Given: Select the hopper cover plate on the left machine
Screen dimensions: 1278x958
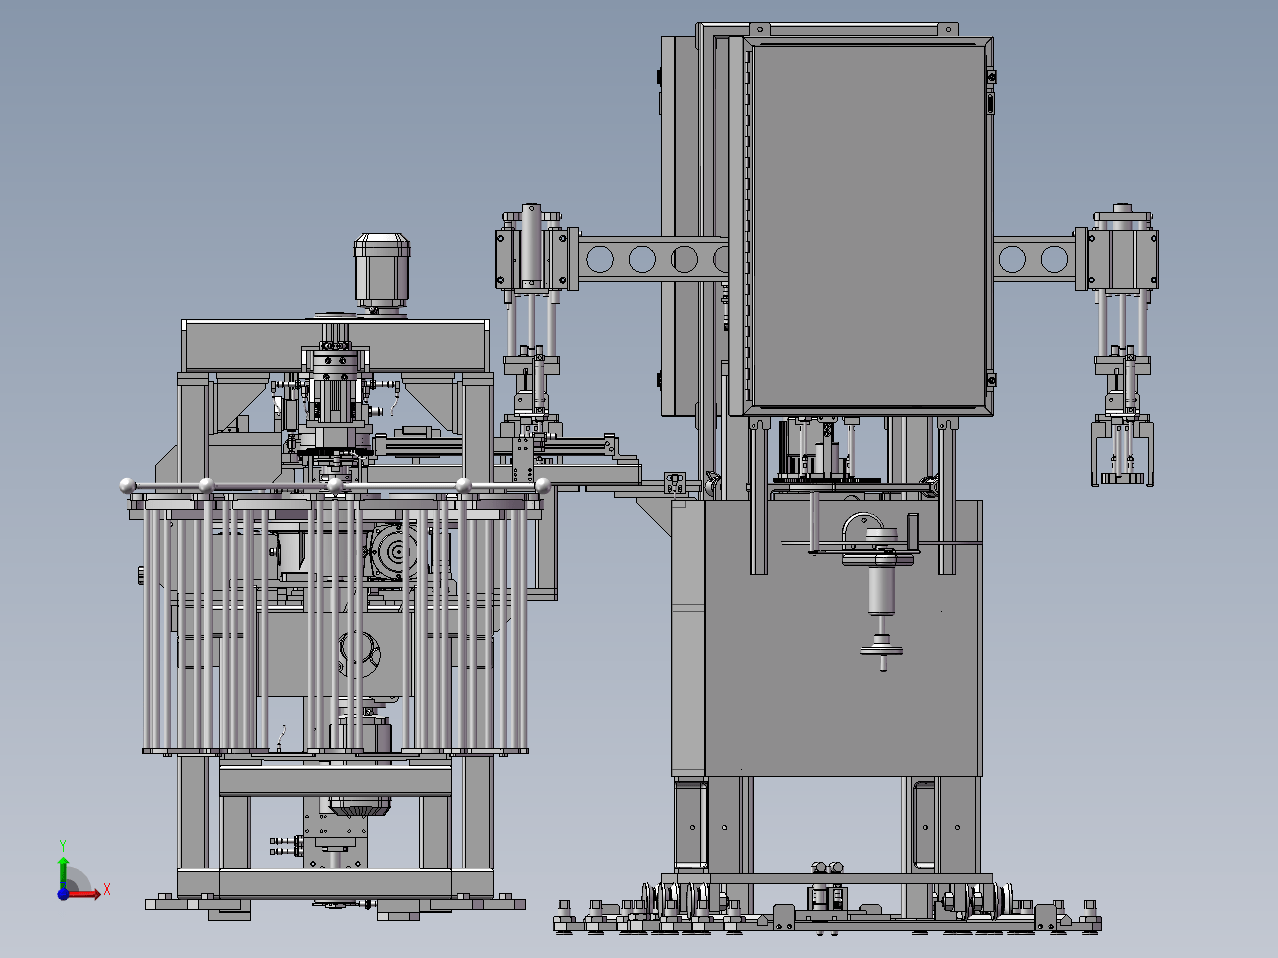Looking at the screenshot, I should coord(335,346).
